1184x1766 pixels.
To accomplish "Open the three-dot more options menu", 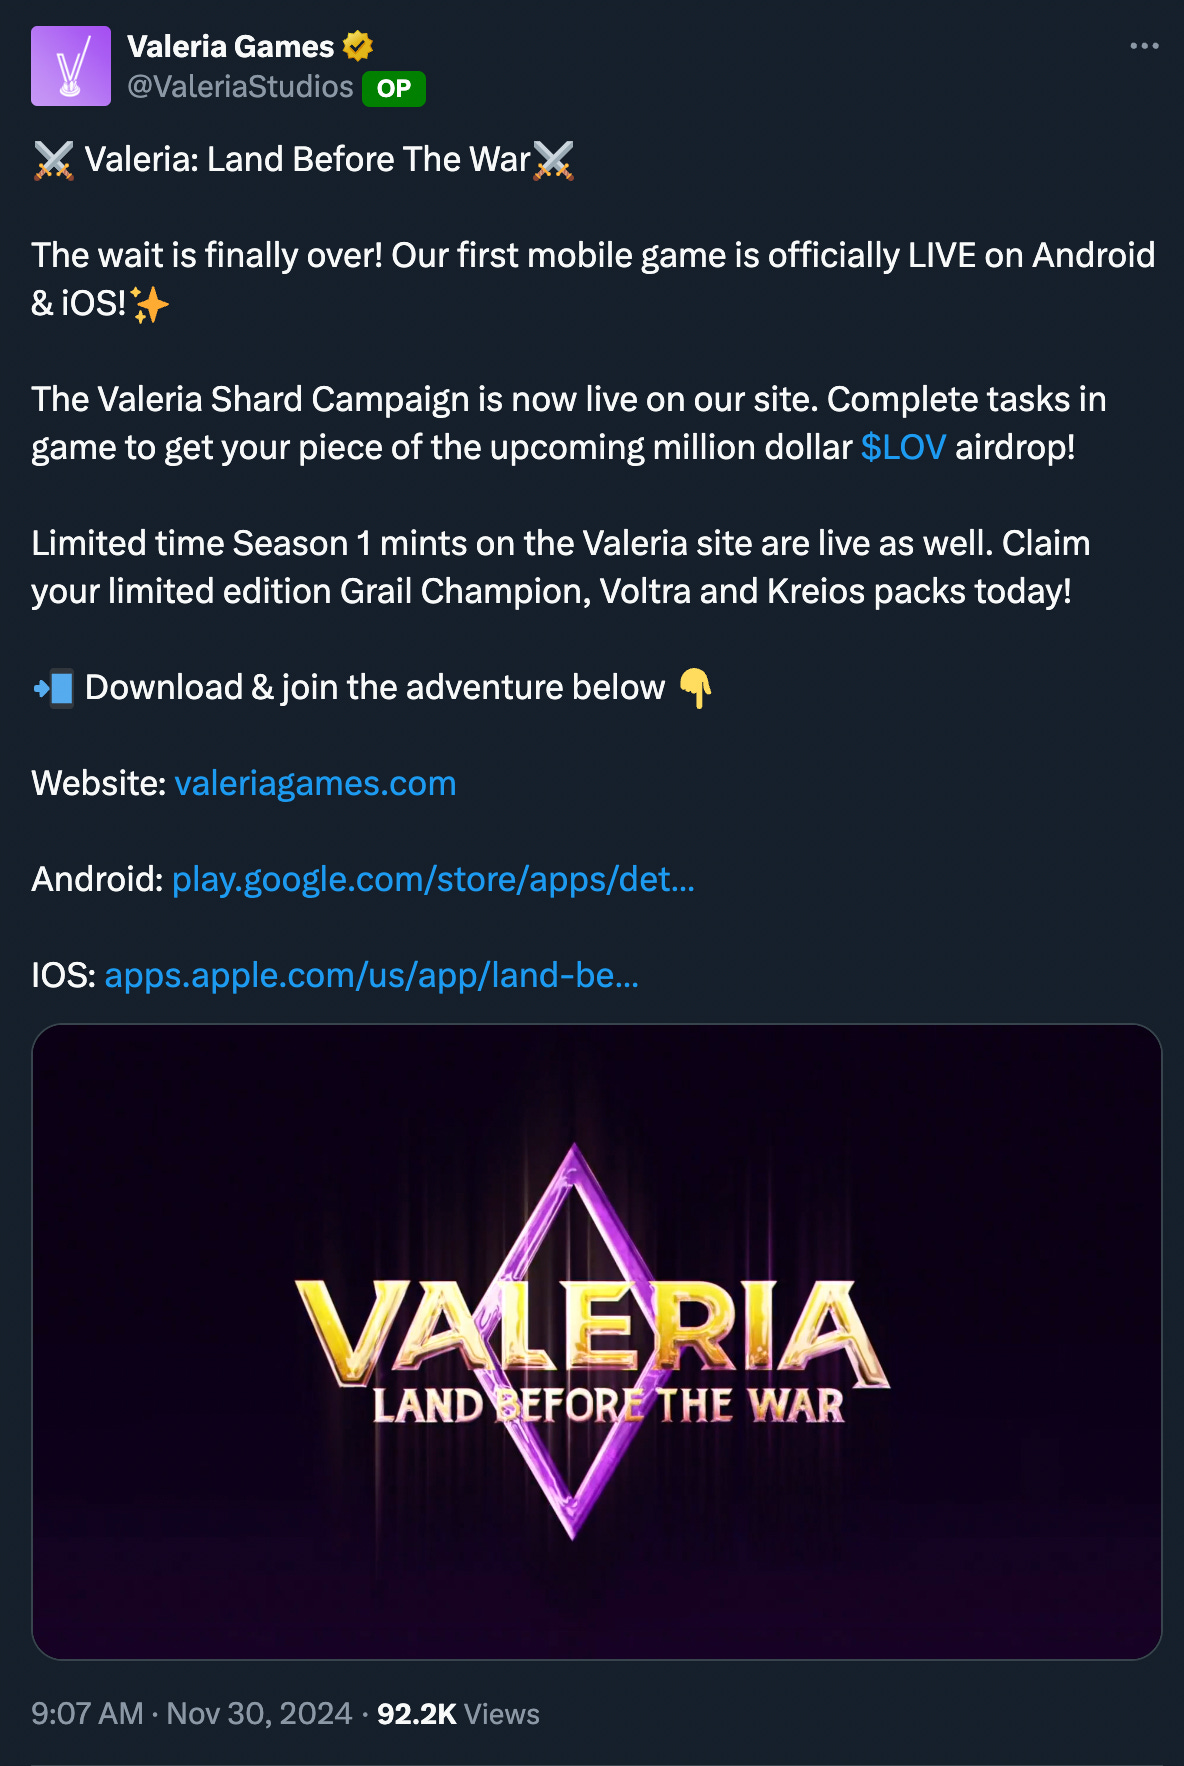I will pos(1144,46).
